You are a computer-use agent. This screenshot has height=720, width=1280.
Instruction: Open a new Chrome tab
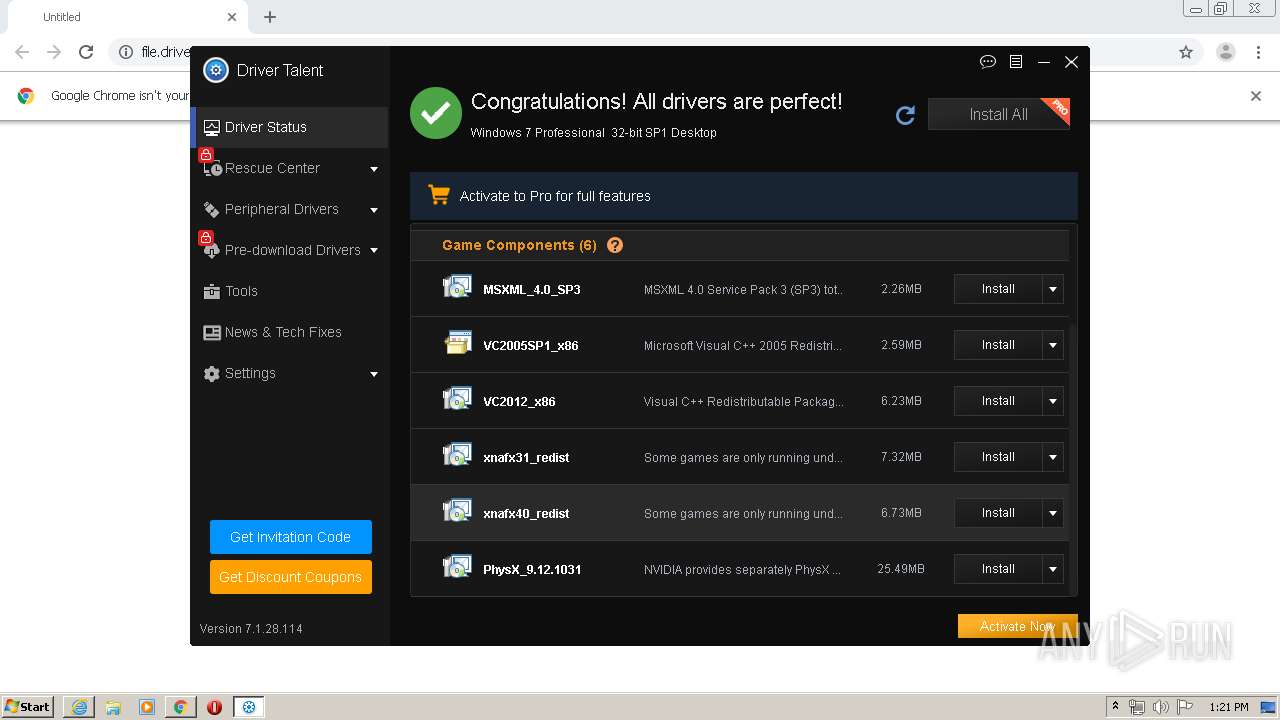click(270, 17)
